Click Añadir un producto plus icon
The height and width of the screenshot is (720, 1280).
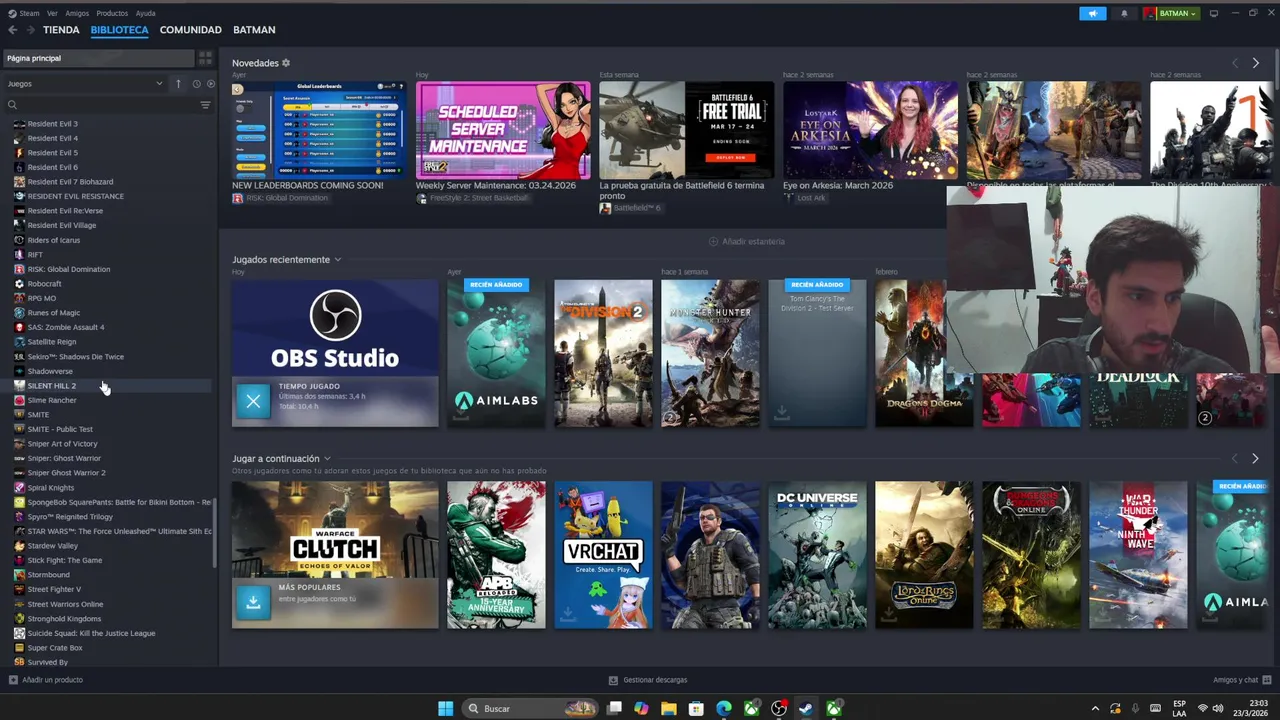(13, 680)
